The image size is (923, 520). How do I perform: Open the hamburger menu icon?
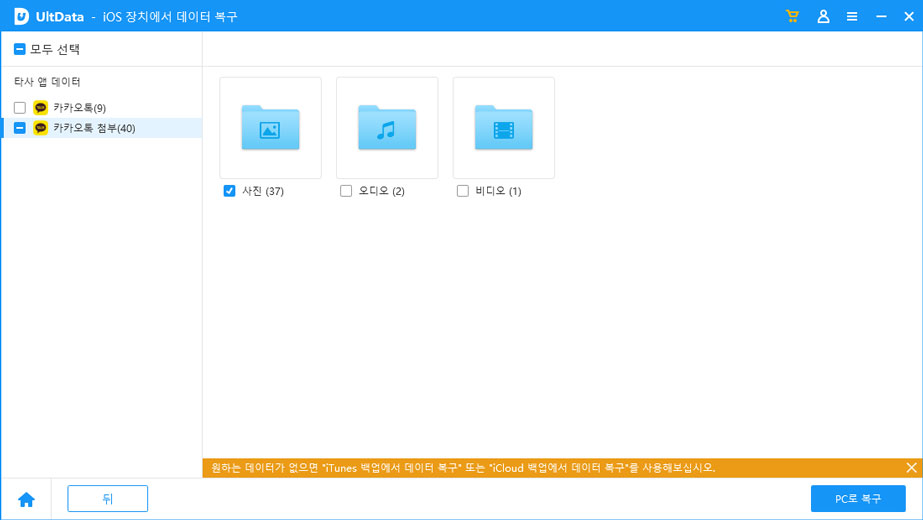click(852, 16)
